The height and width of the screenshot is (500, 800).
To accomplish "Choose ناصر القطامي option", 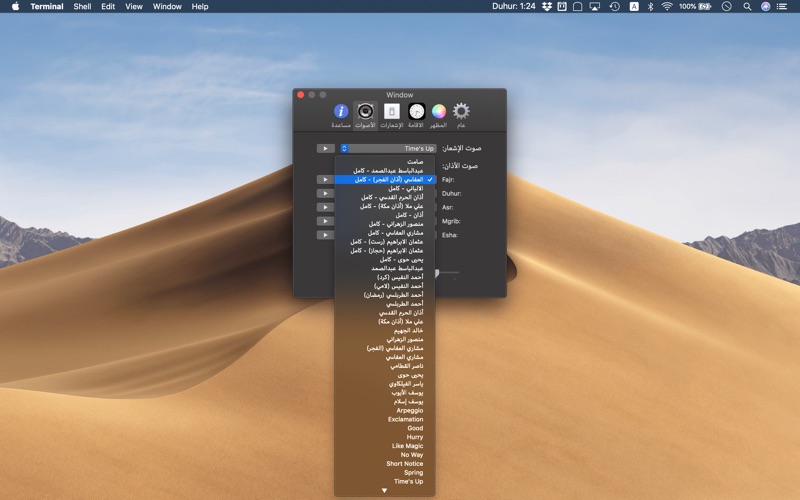I will 385,366.
